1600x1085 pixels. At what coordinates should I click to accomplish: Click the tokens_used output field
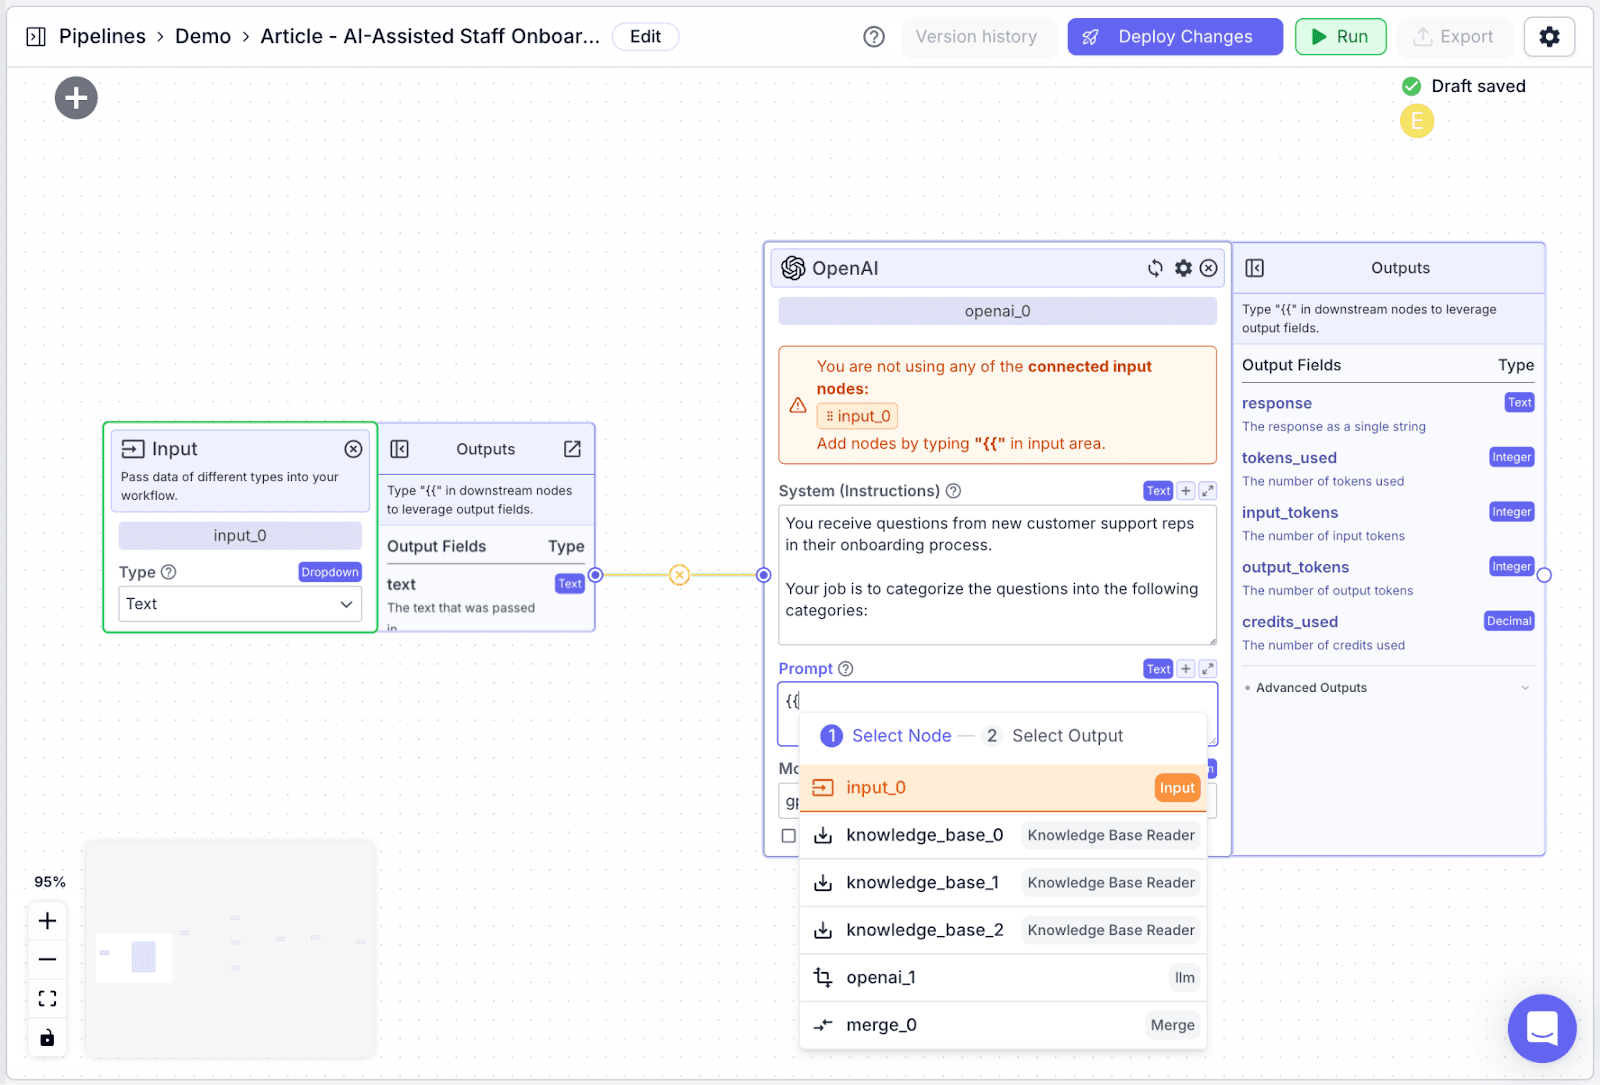point(1289,458)
